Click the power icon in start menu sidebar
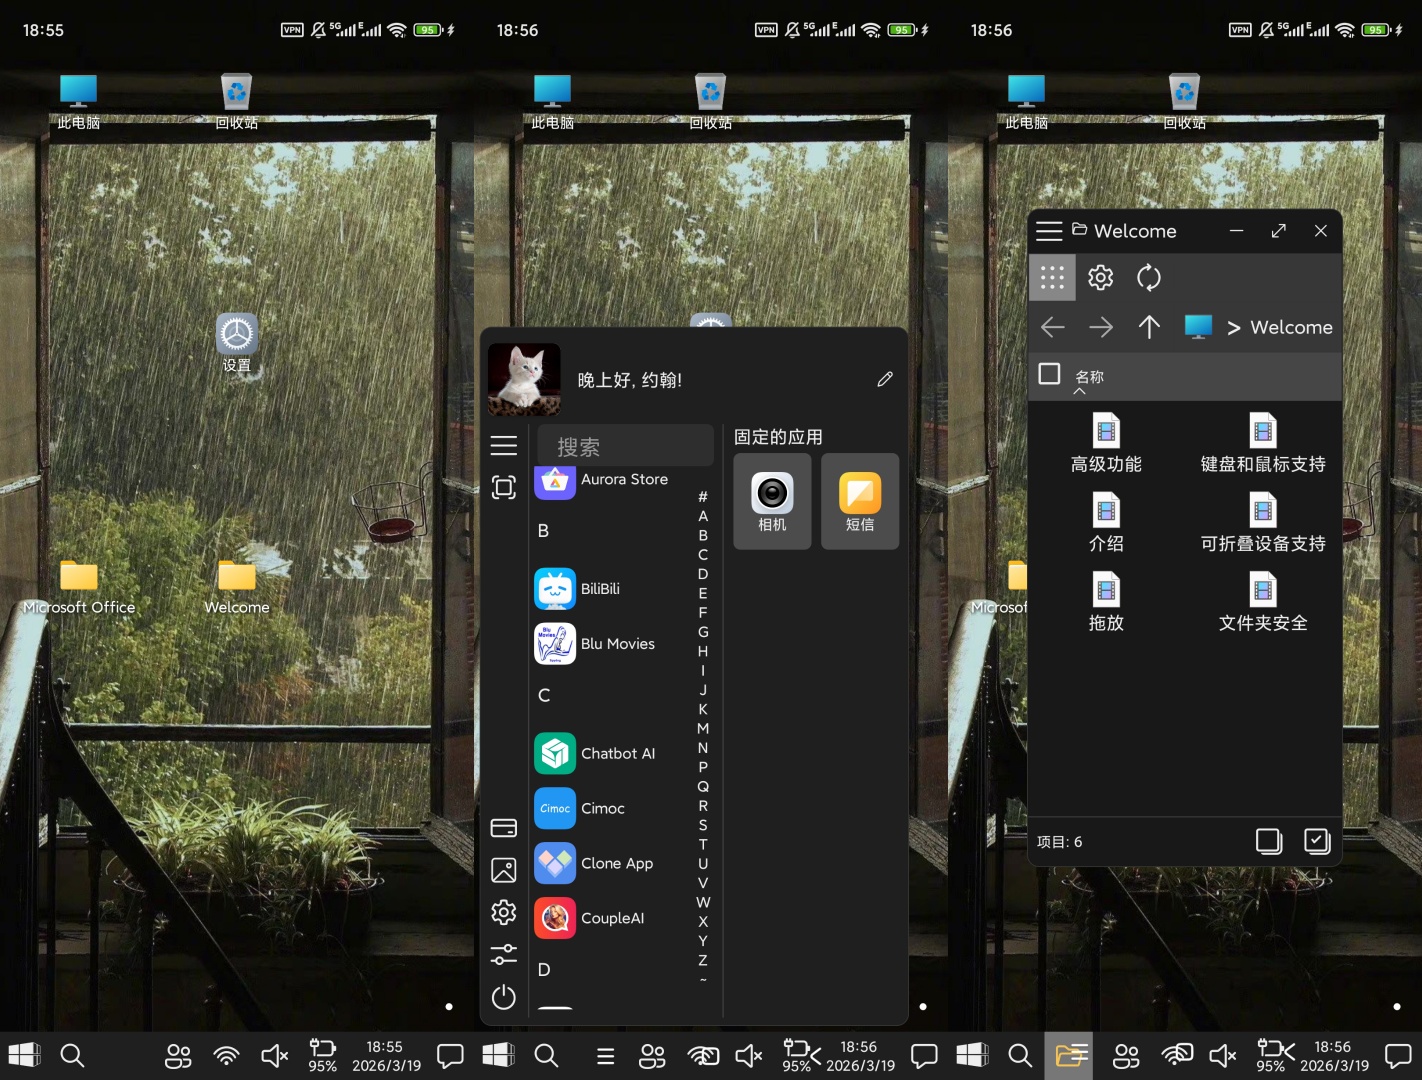The width and height of the screenshot is (1422, 1080). [x=504, y=997]
